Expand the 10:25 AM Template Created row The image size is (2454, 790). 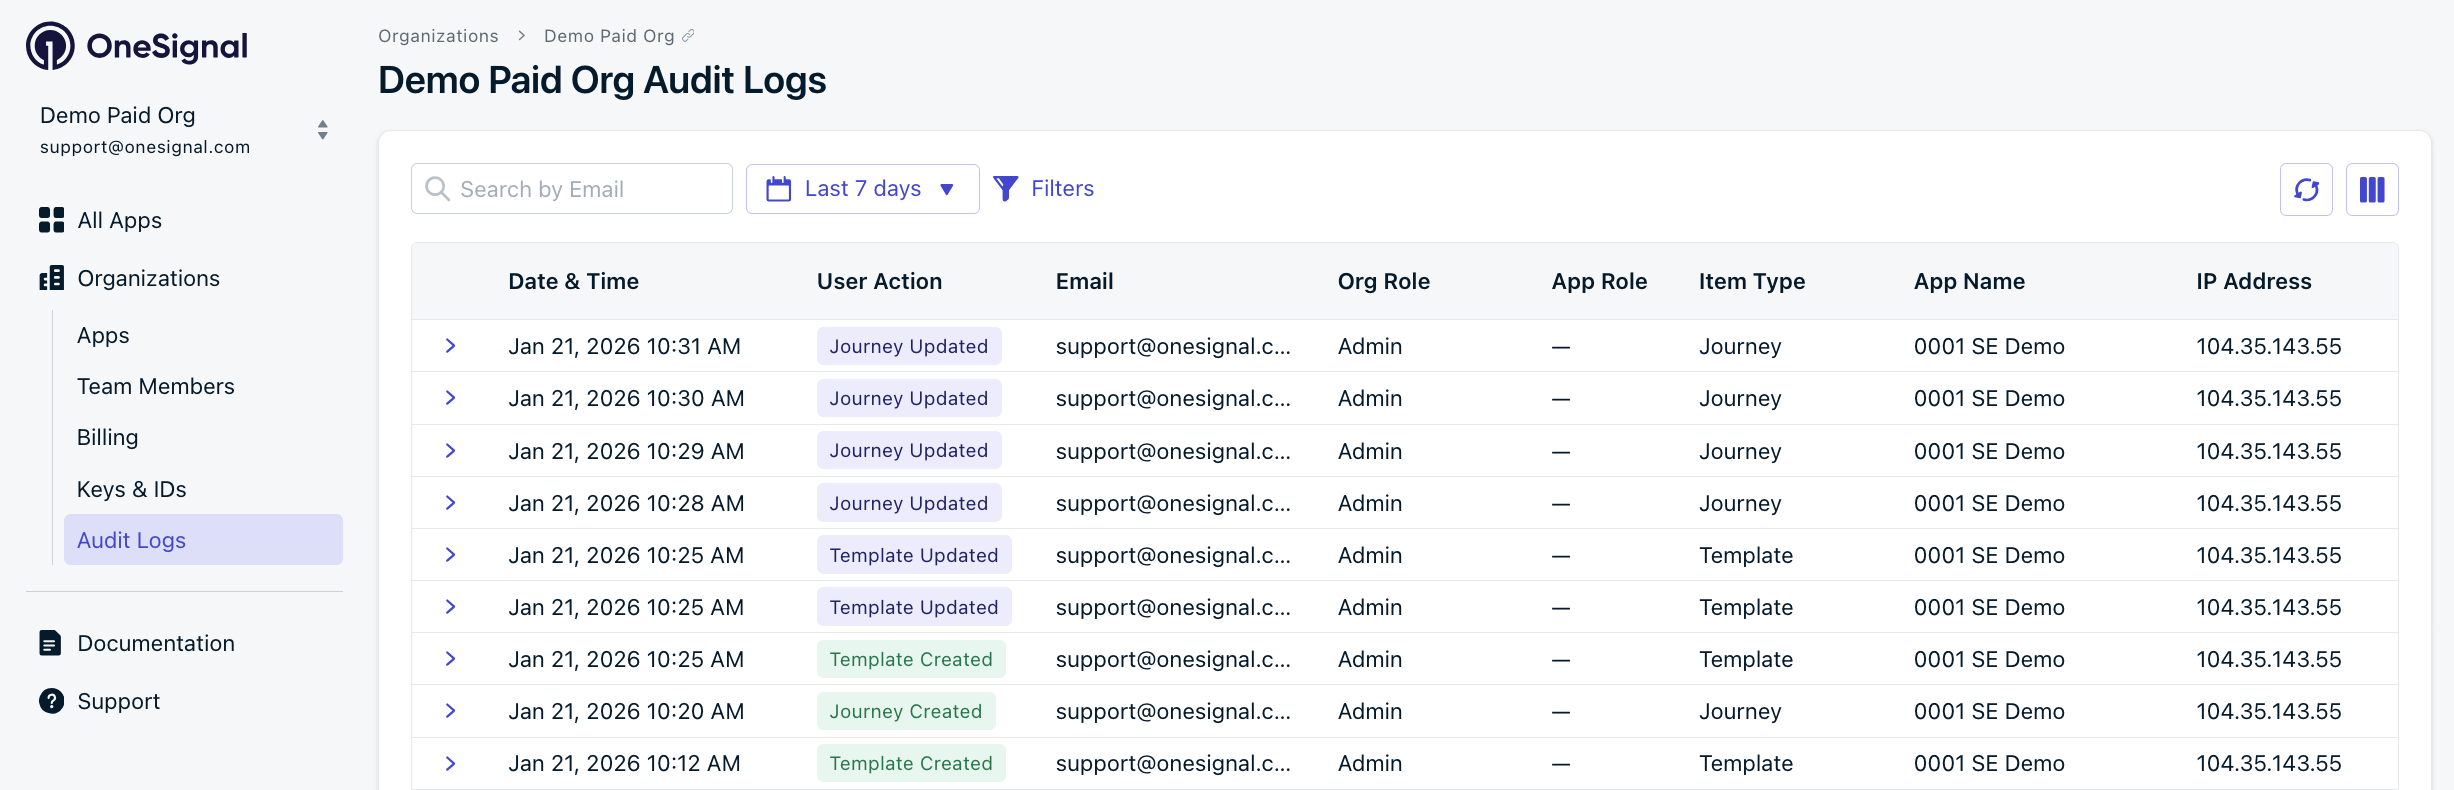[x=450, y=659]
